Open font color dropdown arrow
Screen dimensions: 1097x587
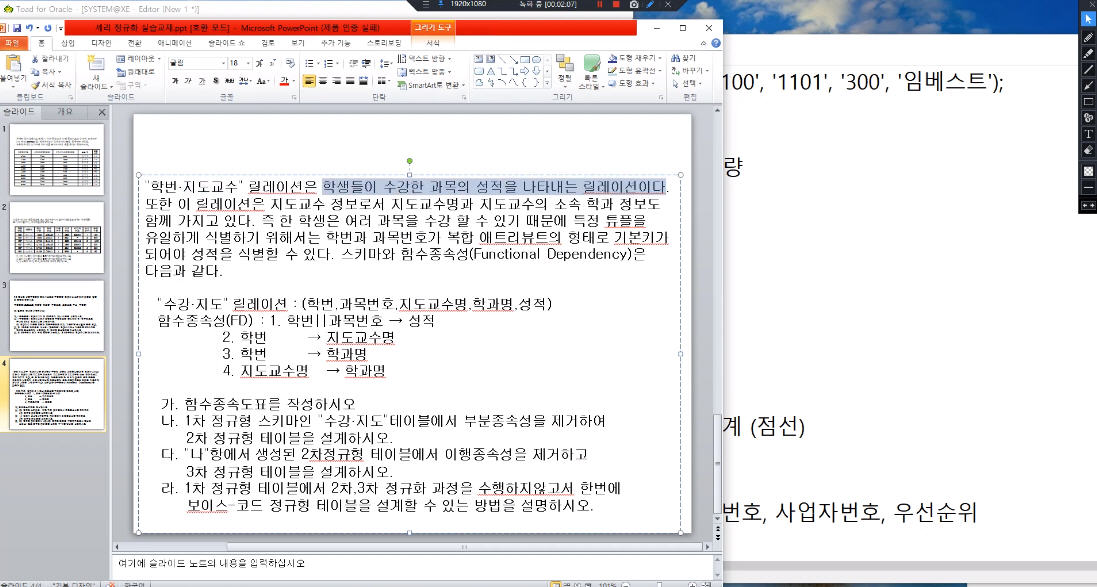pyautogui.click(x=294, y=81)
